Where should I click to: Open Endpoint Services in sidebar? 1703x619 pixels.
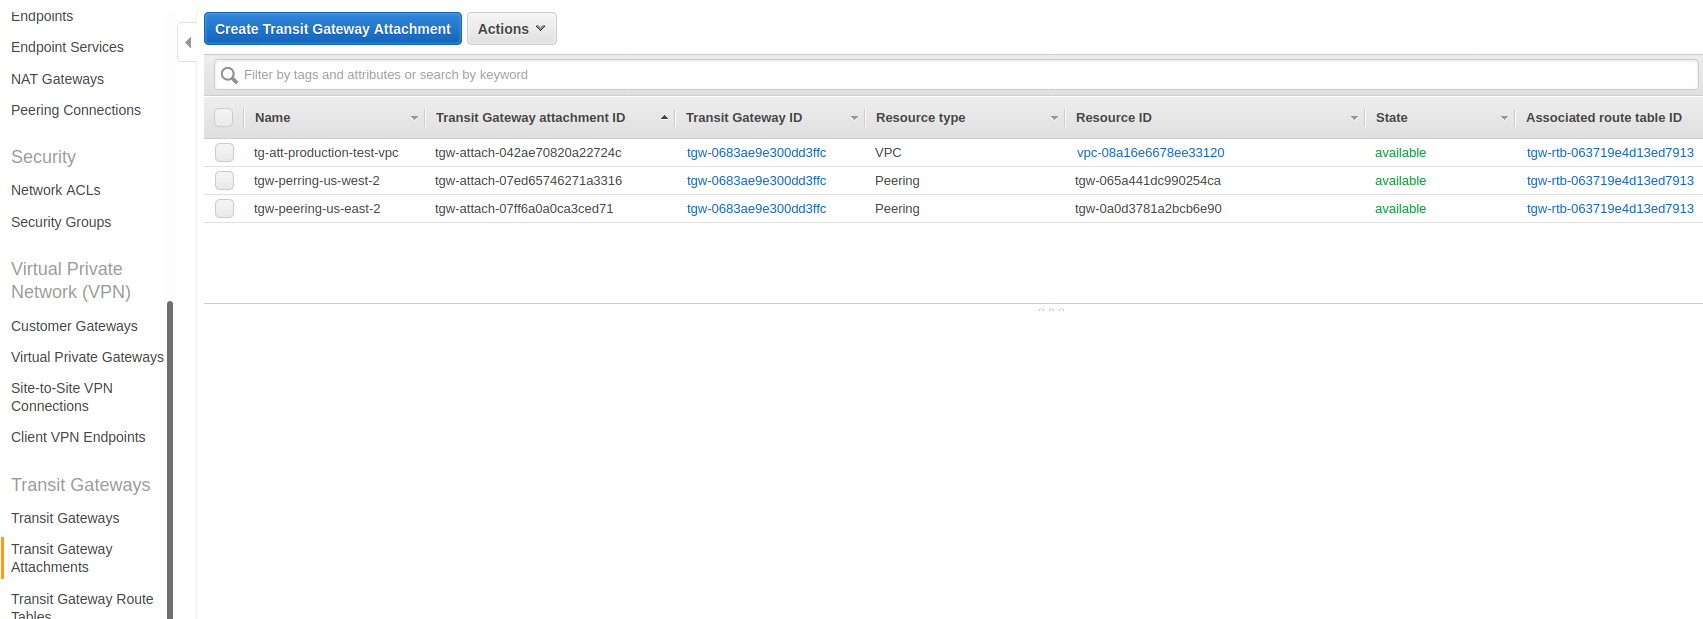tap(67, 47)
